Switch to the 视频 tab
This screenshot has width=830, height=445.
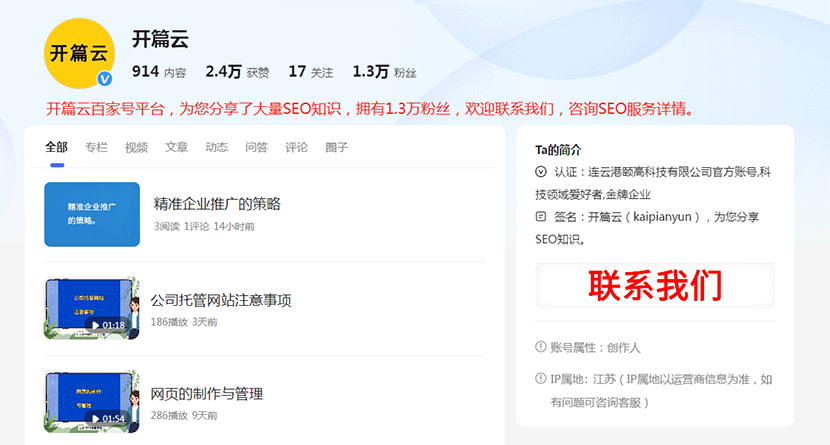pos(136,147)
